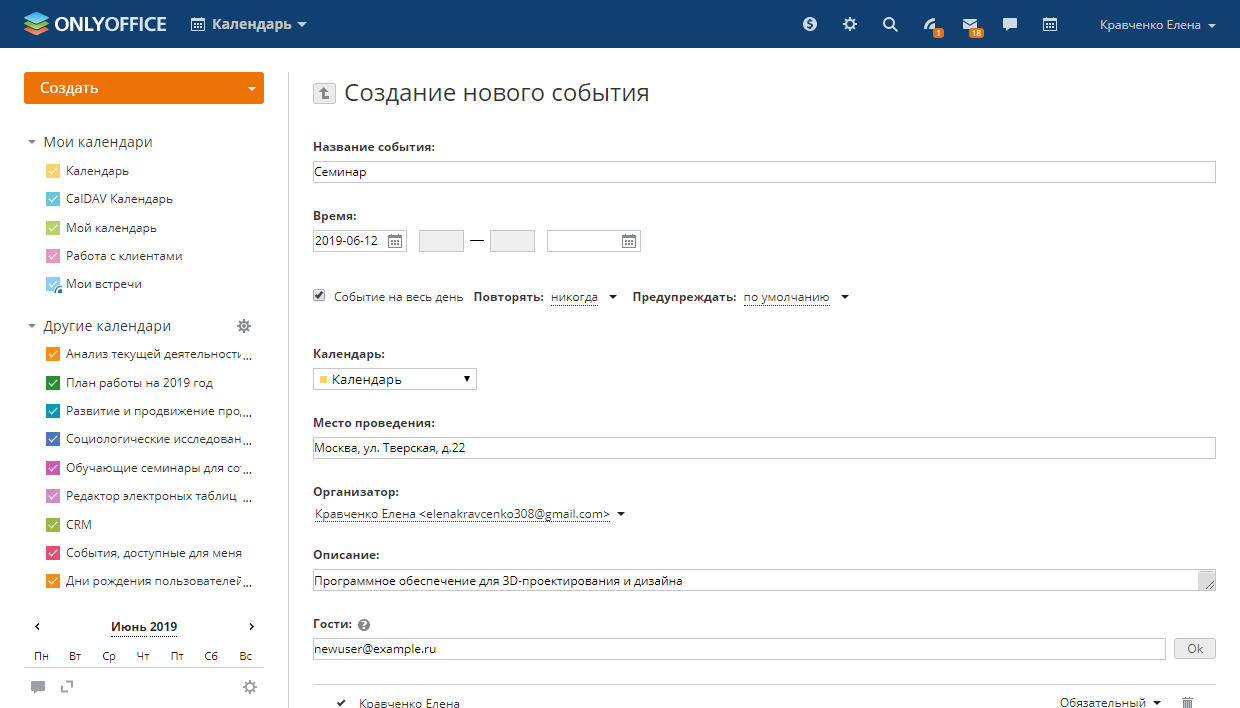The height and width of the screenshot is (708, 1240).
Task: Toggle the План работы на 2019 год checkbox
Action: point(53,383)
